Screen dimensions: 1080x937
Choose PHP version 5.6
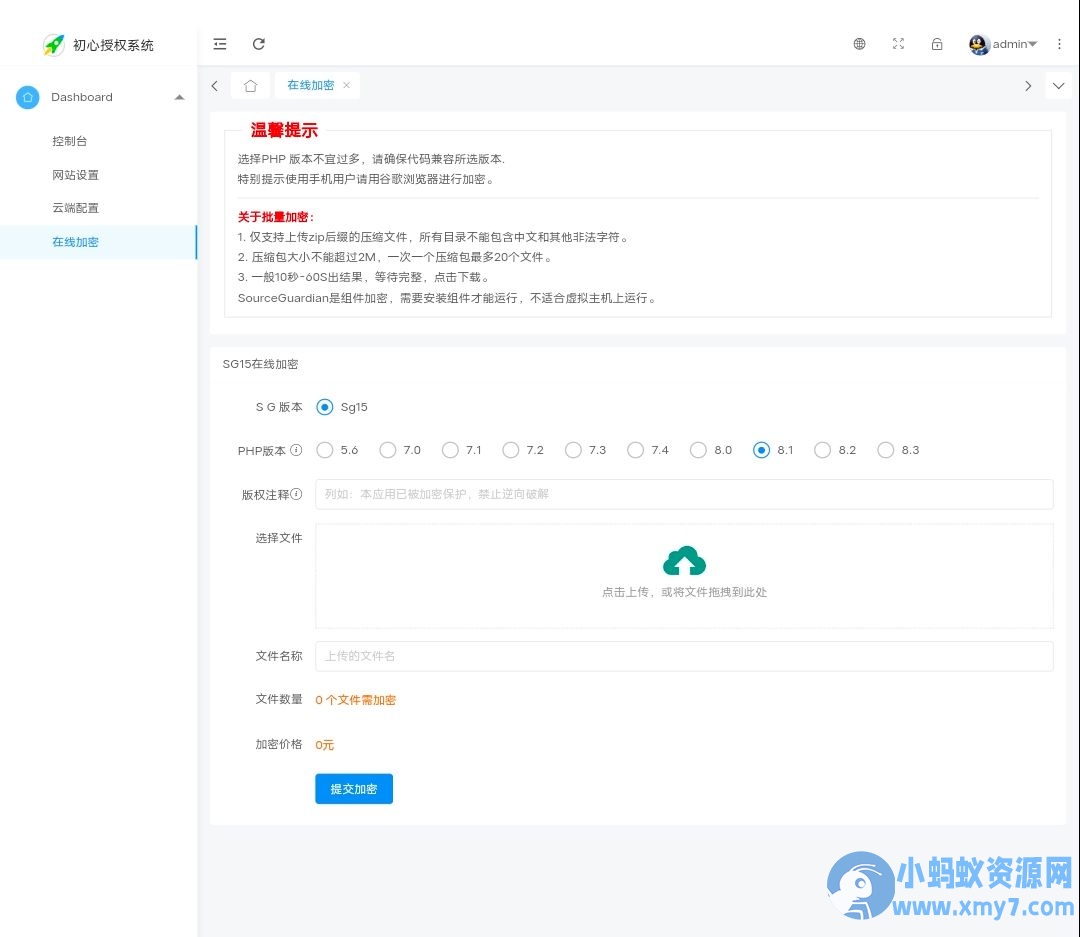(x=324, y=450)
